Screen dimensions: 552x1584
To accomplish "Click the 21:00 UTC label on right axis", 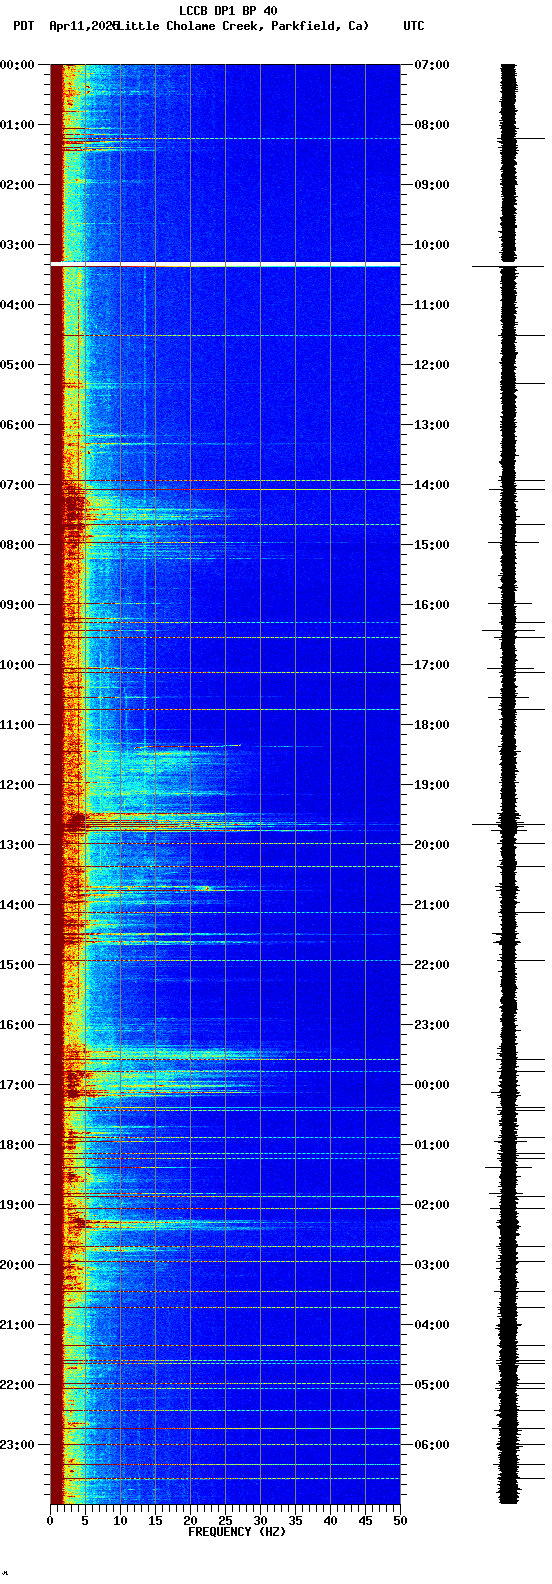I will 432,905.
